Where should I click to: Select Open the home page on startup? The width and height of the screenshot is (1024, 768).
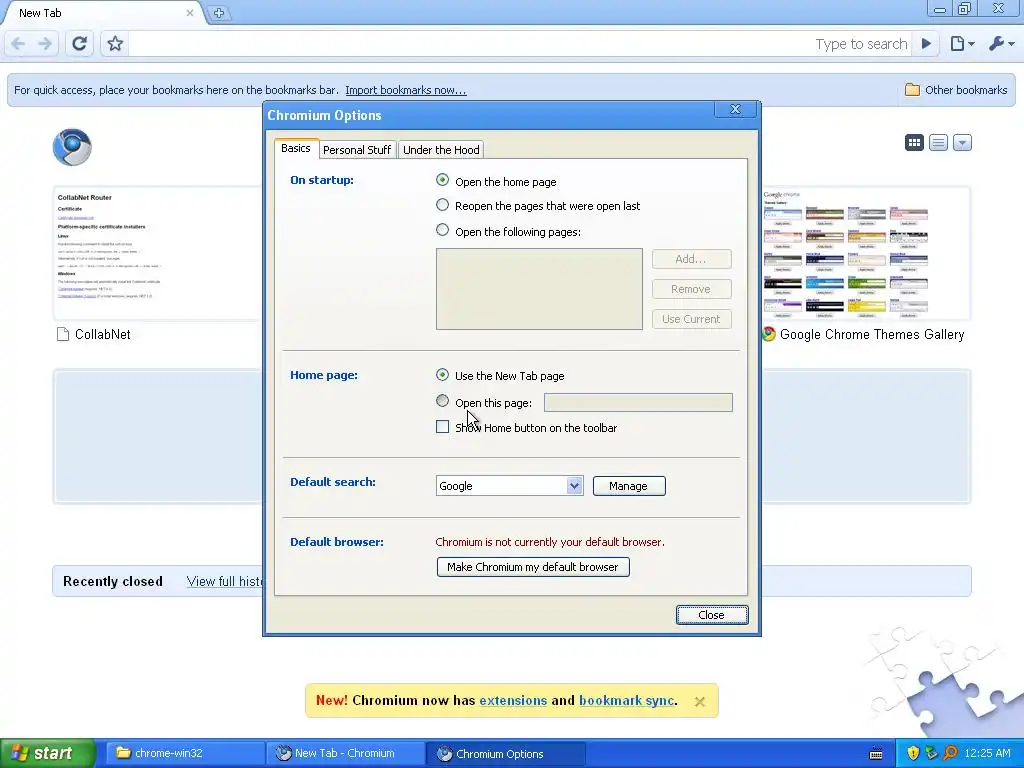pos(442,180)
